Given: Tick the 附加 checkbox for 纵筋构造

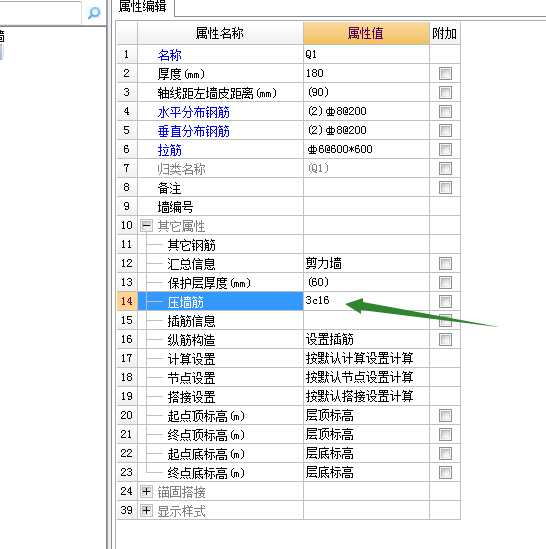Looking at the screenshot, I should click(x=445, y=339).
